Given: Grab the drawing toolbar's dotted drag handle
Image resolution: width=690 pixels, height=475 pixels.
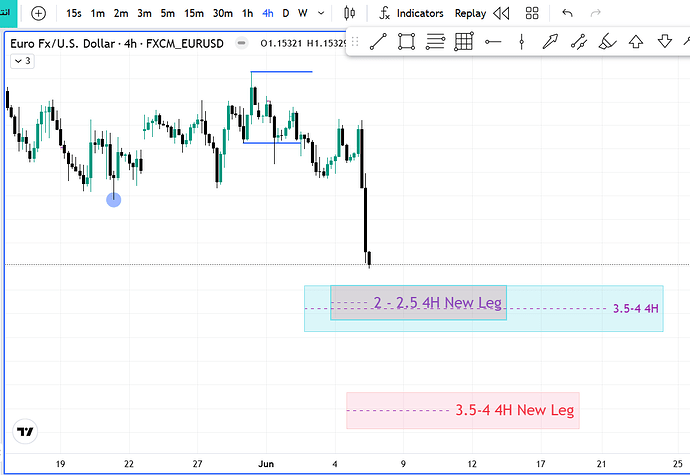Looking at the screenshot, I should pyautogui.click(x=355, y=42).
